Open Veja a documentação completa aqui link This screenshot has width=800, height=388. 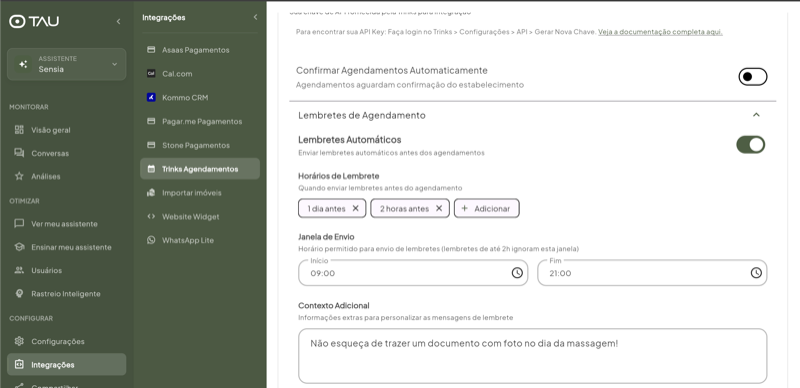pyautogui.click(x=660, y=32)
